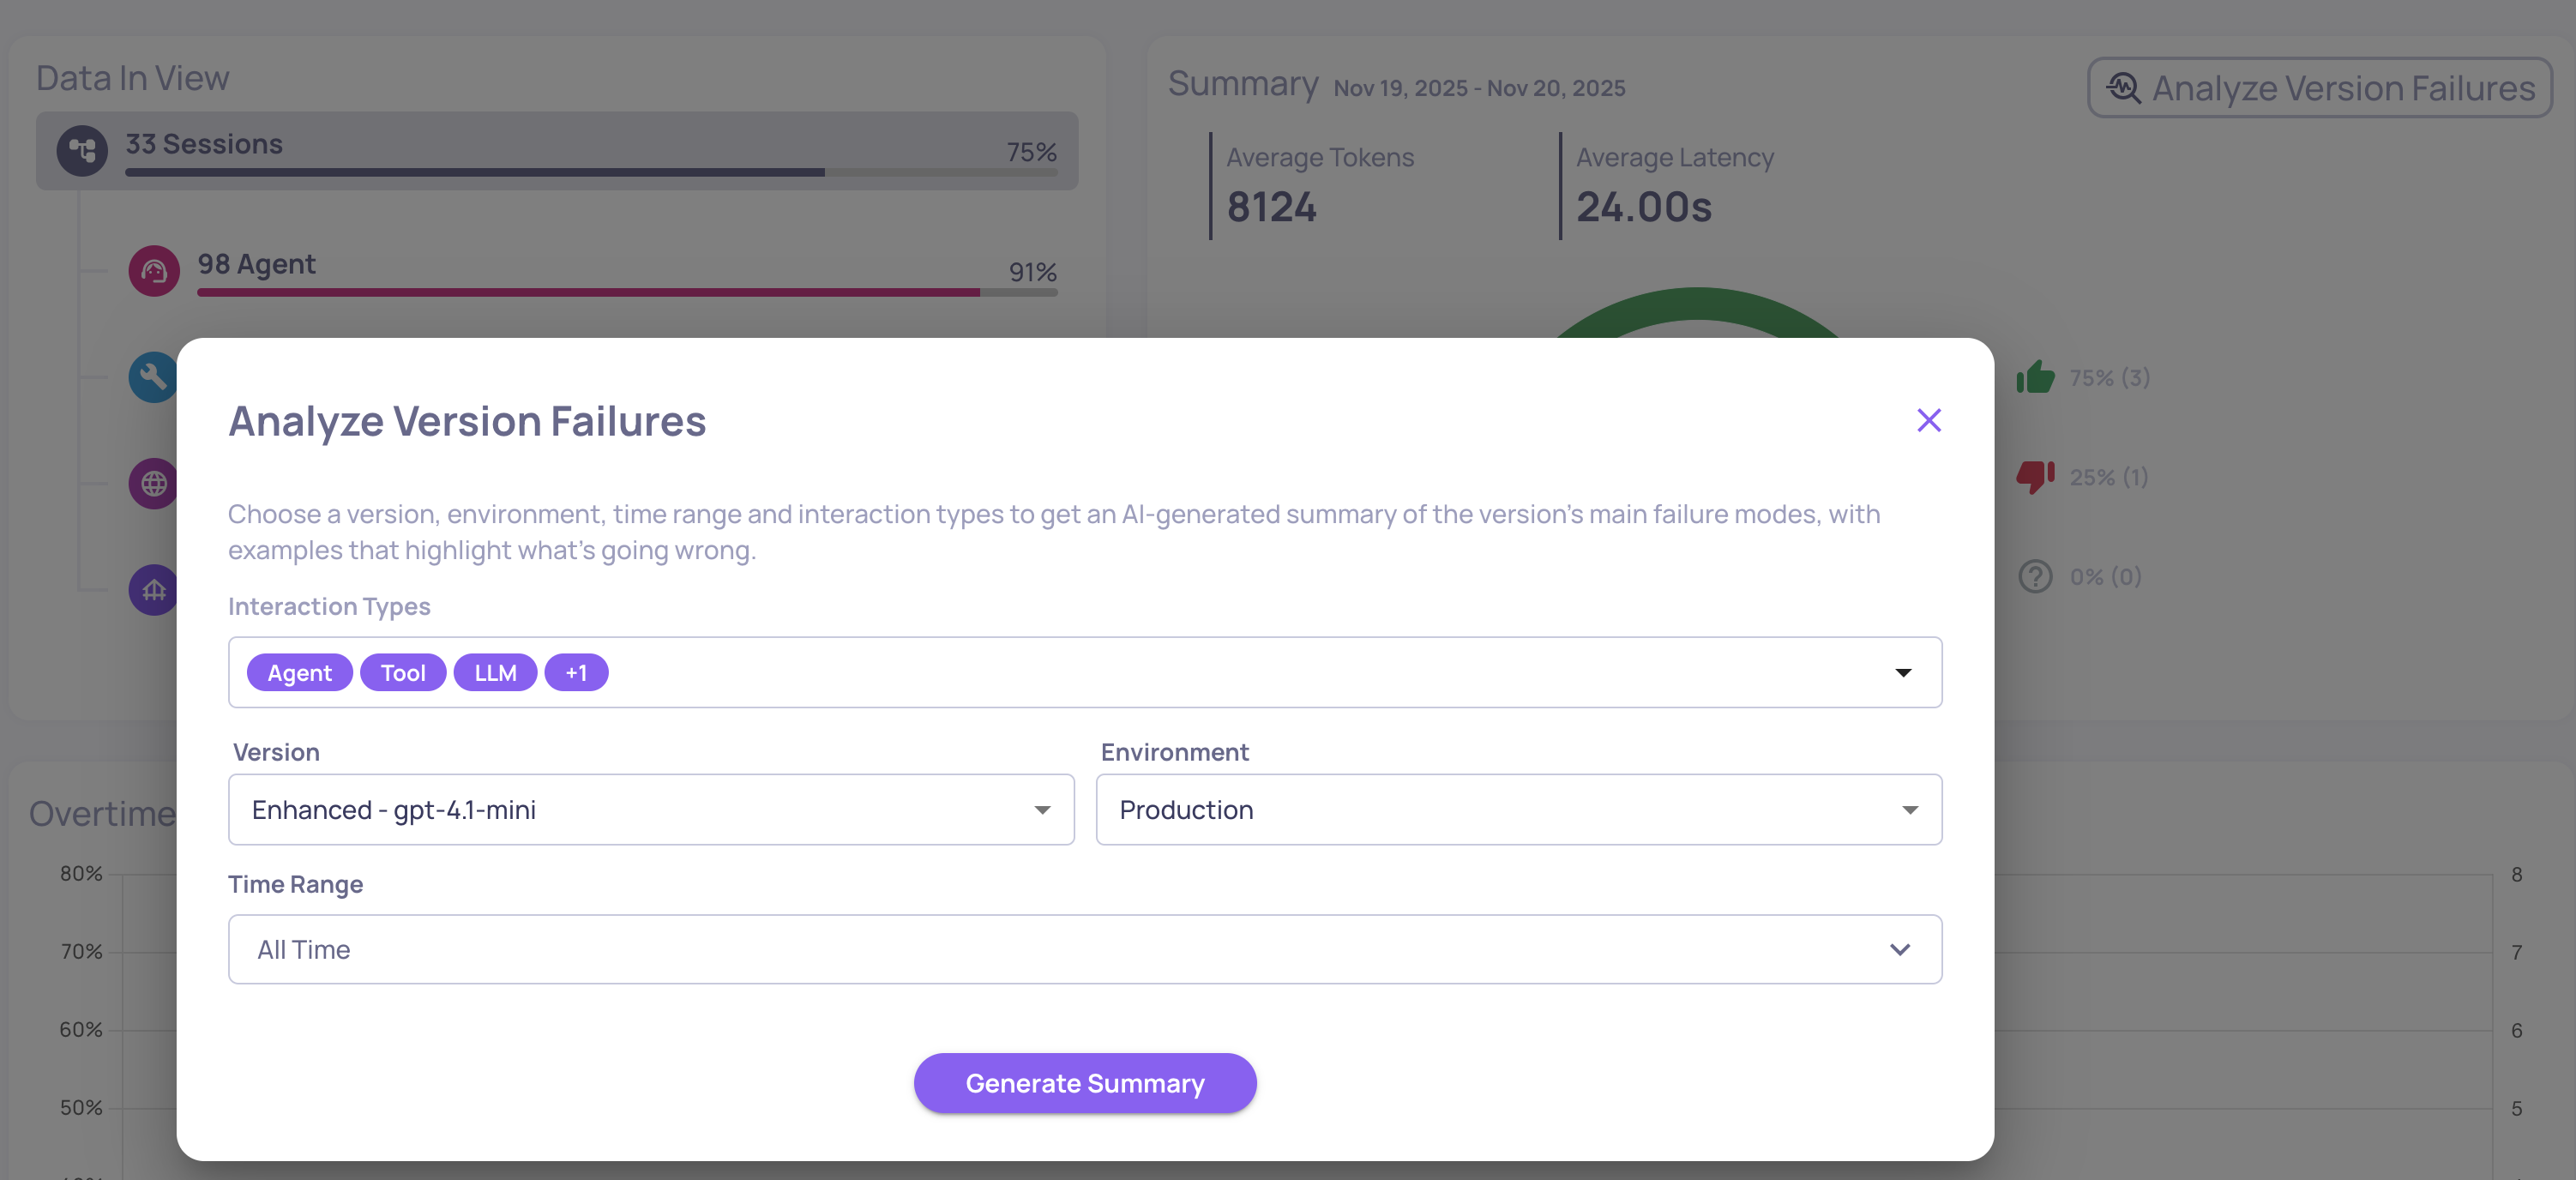Click the LLM chip tag
The image size is (2576, 1180).
pyautogui.click(x=495, y=673)
